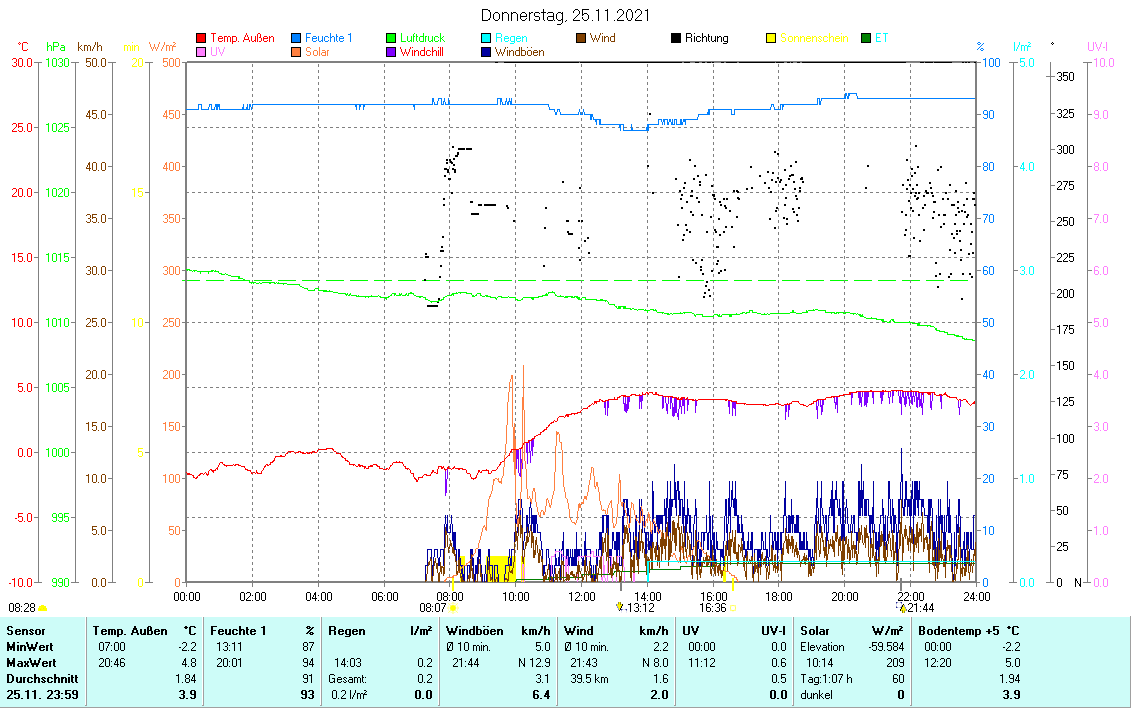This screenshot has width=1131, height=708.
Task: Select the dark blue Windböen legend marker
Action: [487, 52]
